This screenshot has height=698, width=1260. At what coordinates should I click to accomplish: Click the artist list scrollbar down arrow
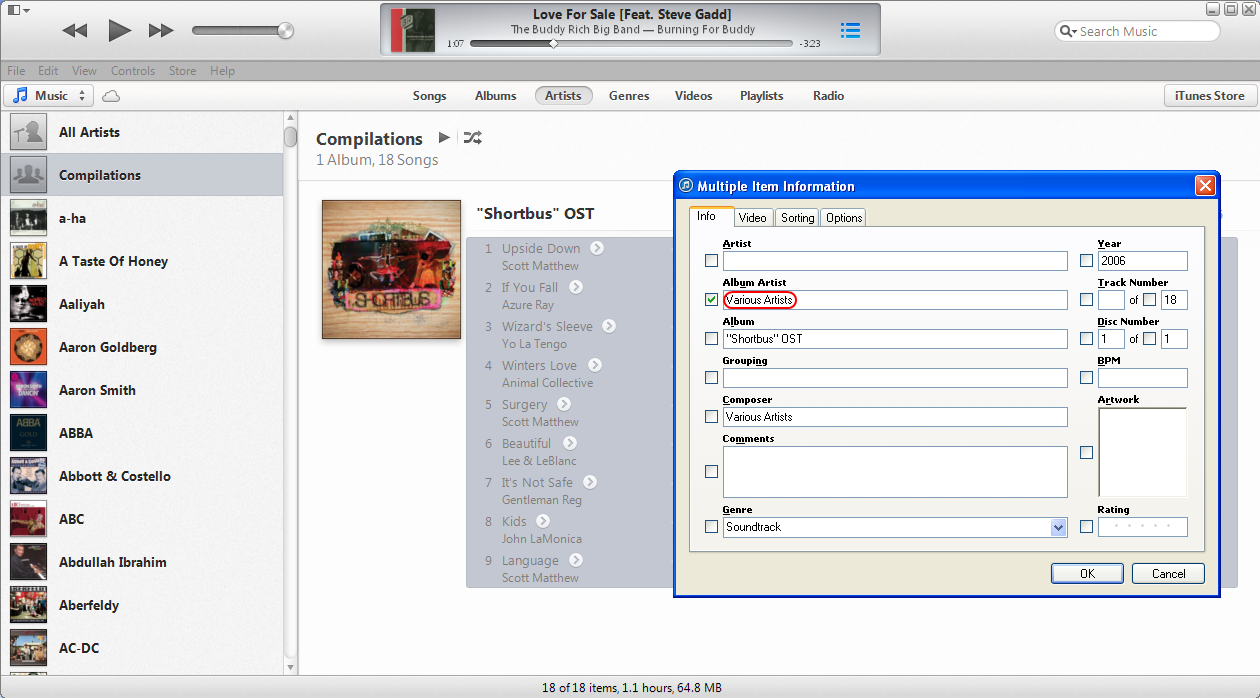290,667
